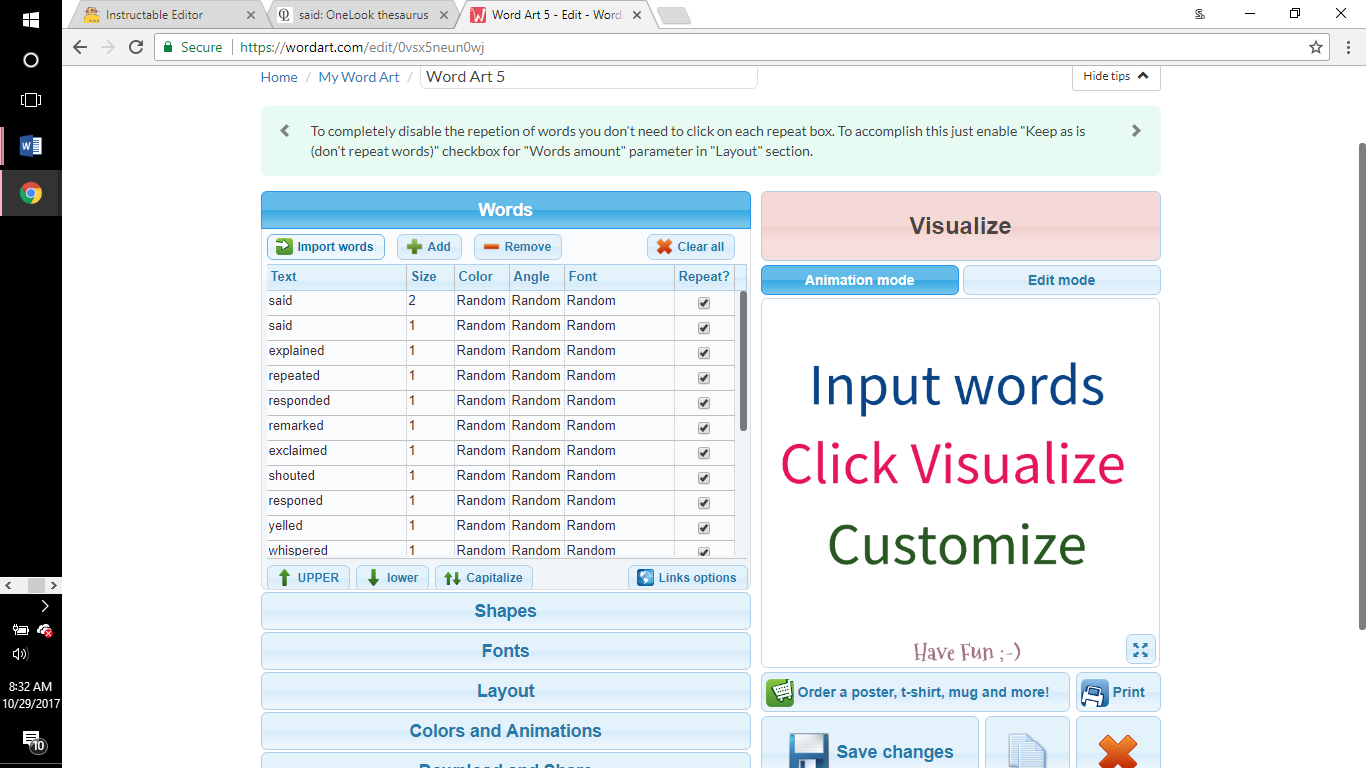The width and height of the screenshot is (1366, 768).
Task: Show the next tip arrow
Action: (x=1136, y=131)
